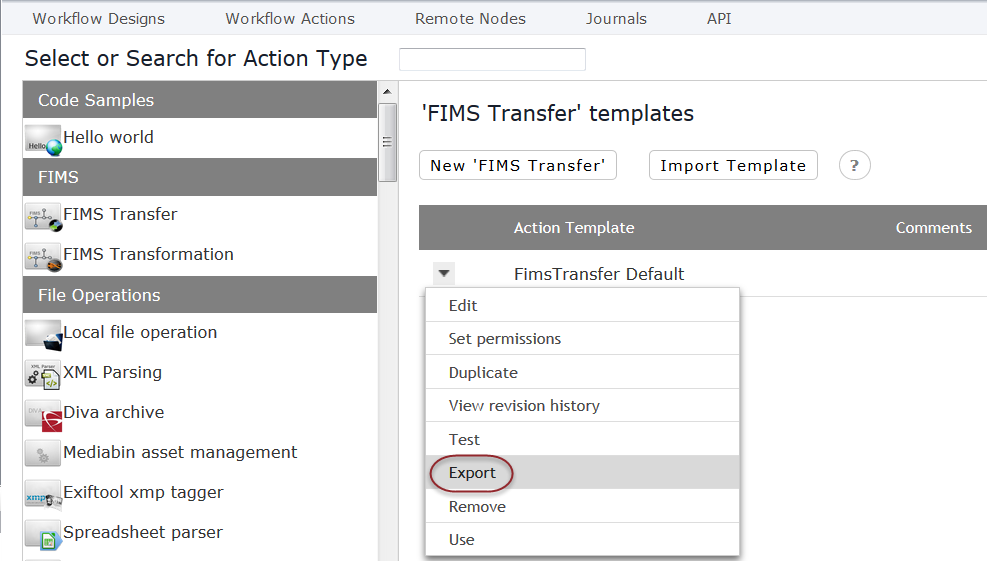Collapse the FimsTransfer Default dropdown arrow
987x561 pixels.
(444, 274)
